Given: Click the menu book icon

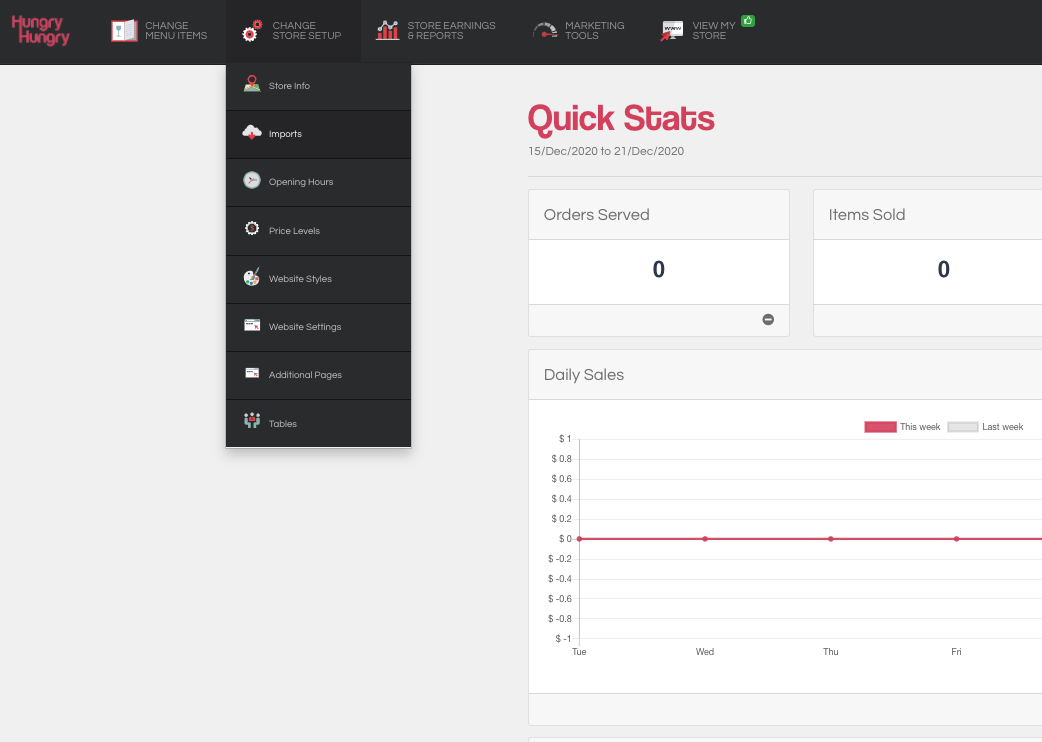Looking at the screenshot, I should click(124, 31).
